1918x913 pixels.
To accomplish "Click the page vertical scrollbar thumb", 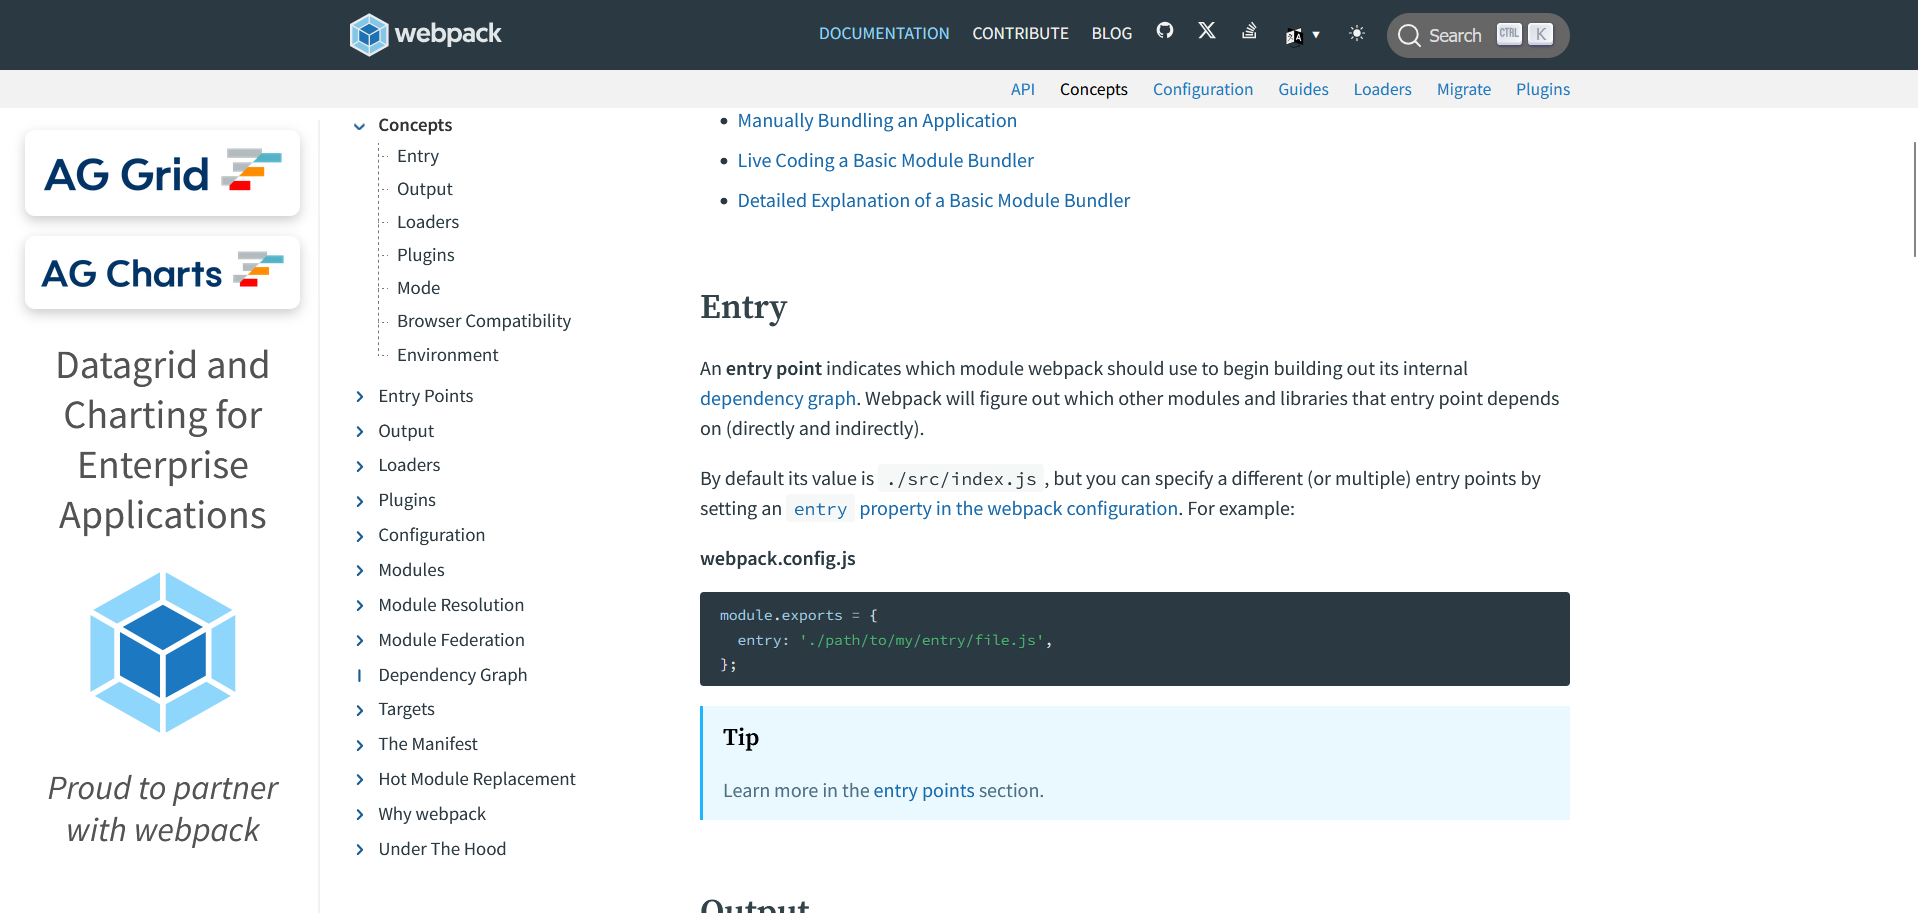I will click(1913, 199).
